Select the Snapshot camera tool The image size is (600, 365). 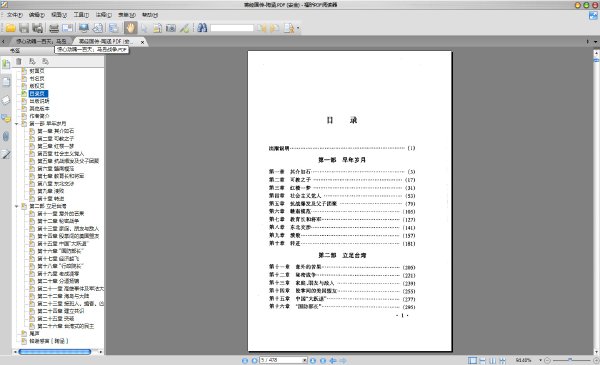coord(171,28)
